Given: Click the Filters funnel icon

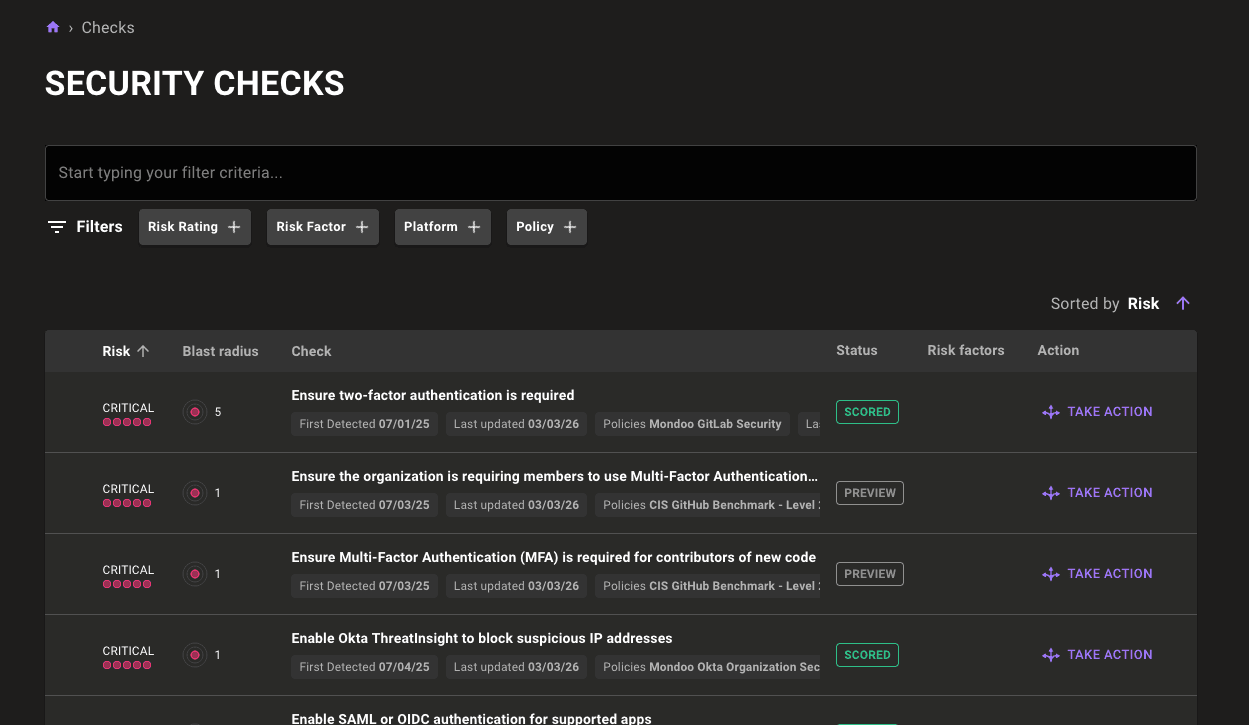Looking at the screenshot, I should (x=56, y=226).
